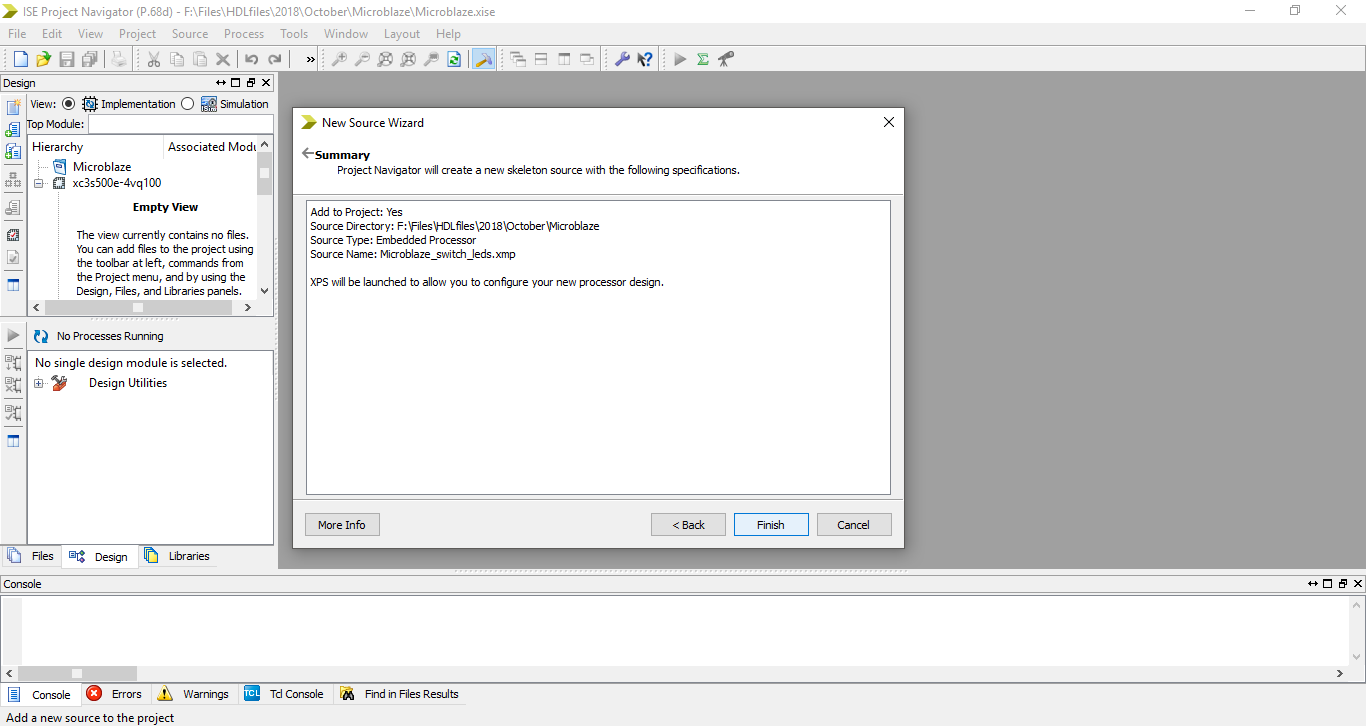Open the Process menu
Screen dimensions: 1366x726
point(244,34)
